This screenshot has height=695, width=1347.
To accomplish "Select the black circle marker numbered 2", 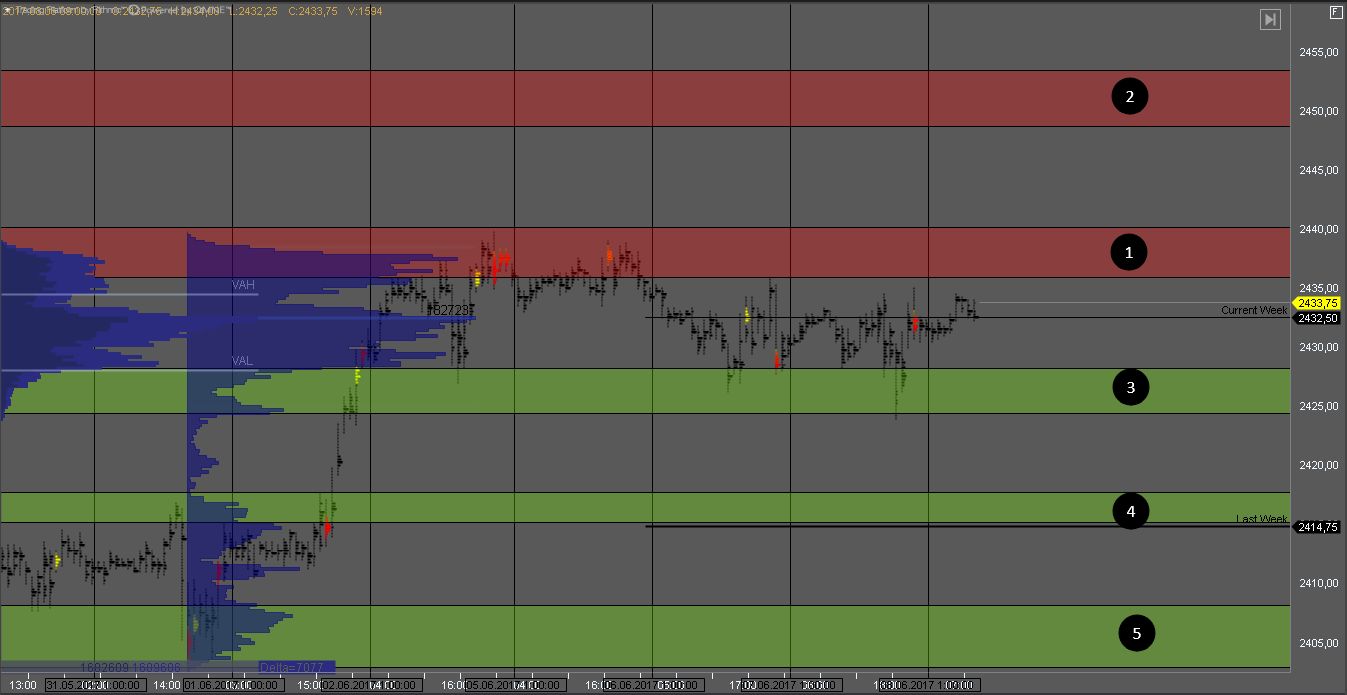I will [1130, 97].
